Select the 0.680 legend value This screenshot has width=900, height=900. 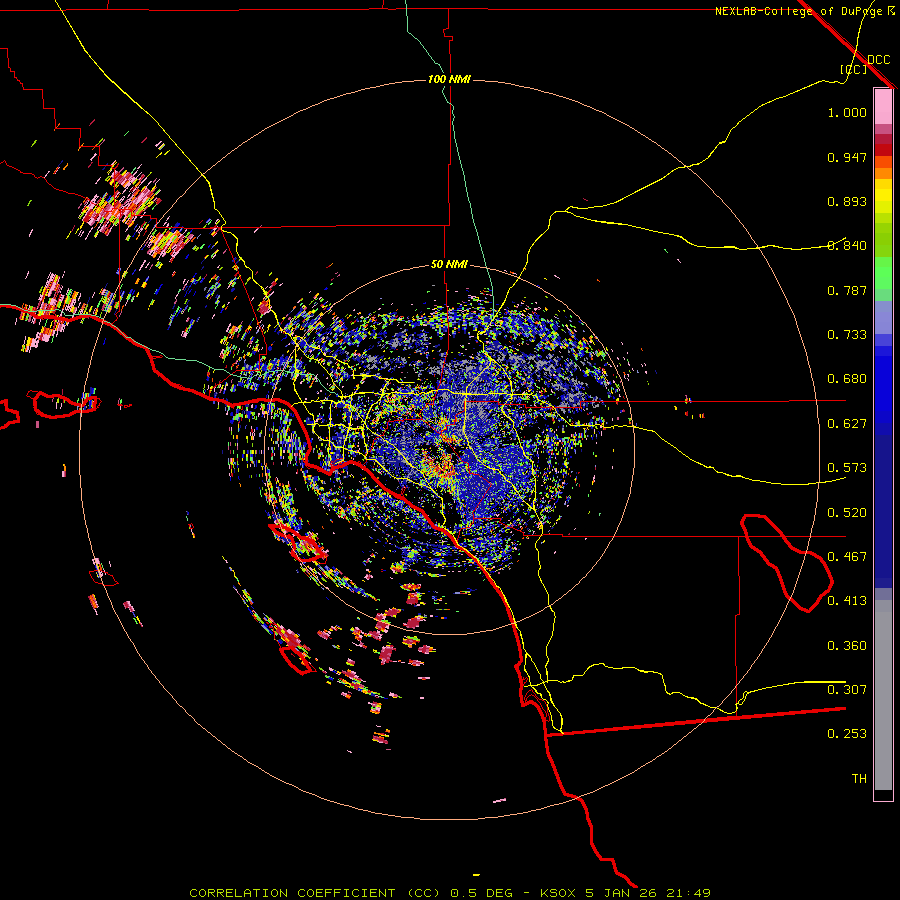pos(847,379)
